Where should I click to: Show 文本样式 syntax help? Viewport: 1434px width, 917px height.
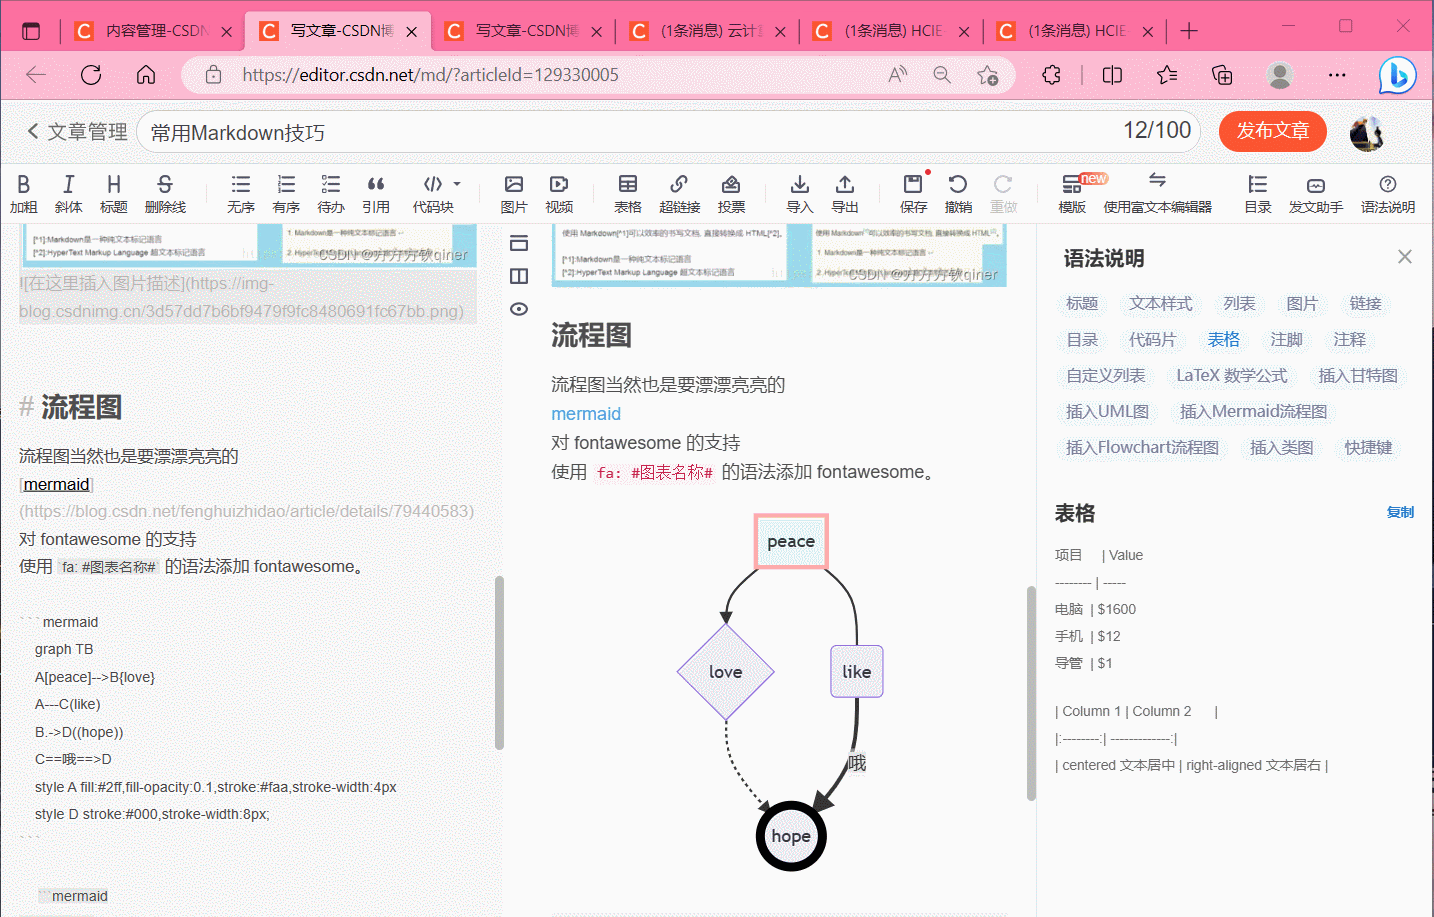(1161, 304)
